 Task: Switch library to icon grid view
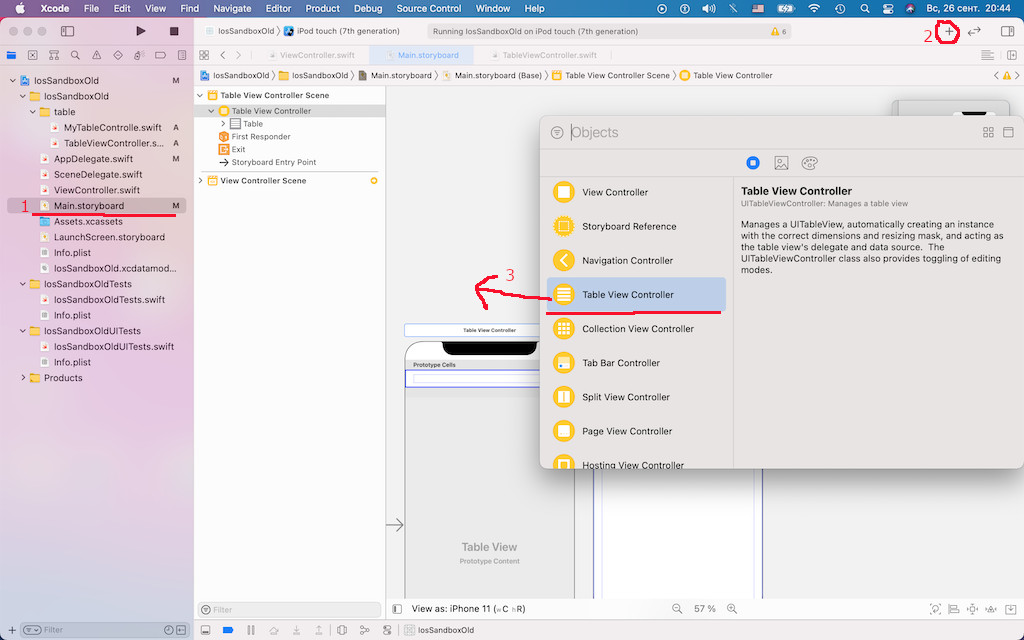[988, 133]
